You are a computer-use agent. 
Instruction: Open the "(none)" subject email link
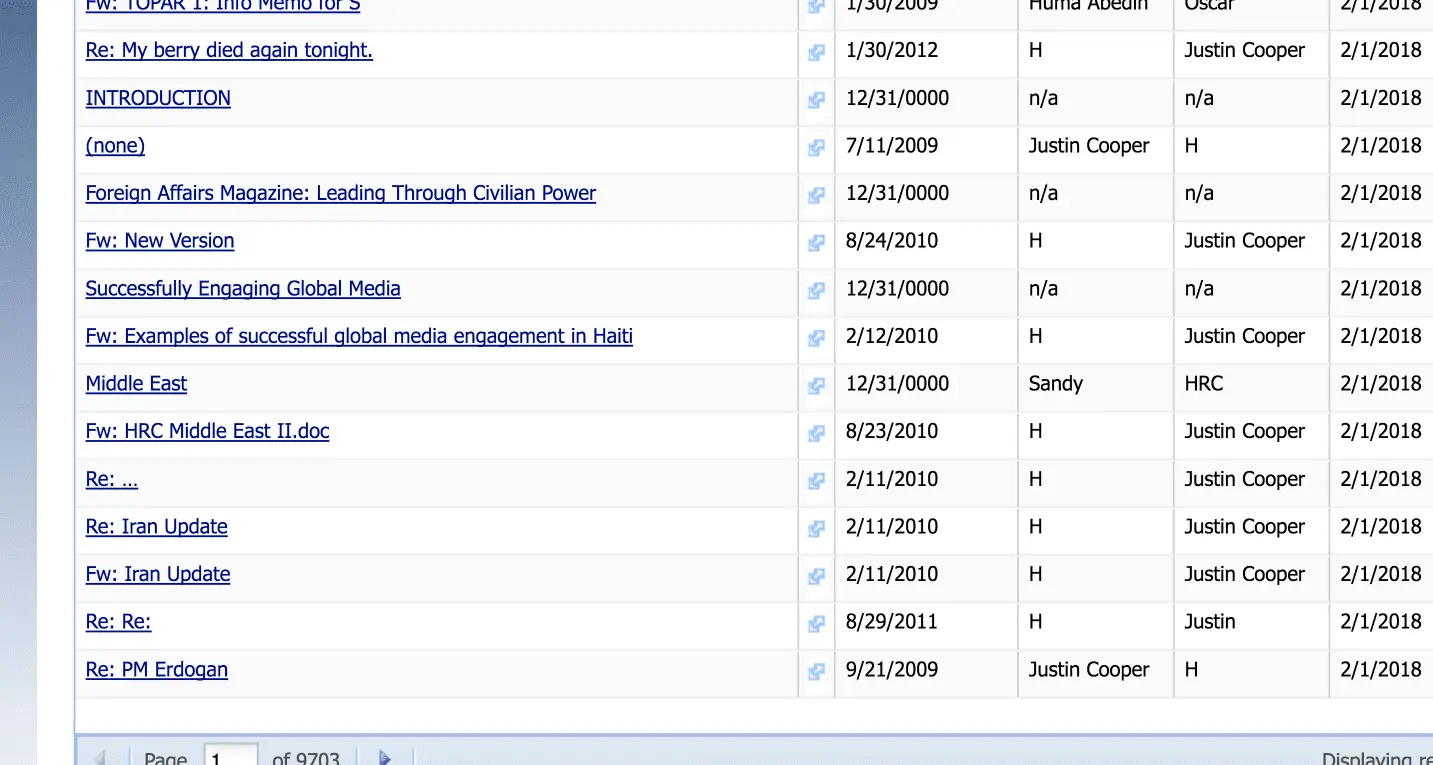point(115,145)
